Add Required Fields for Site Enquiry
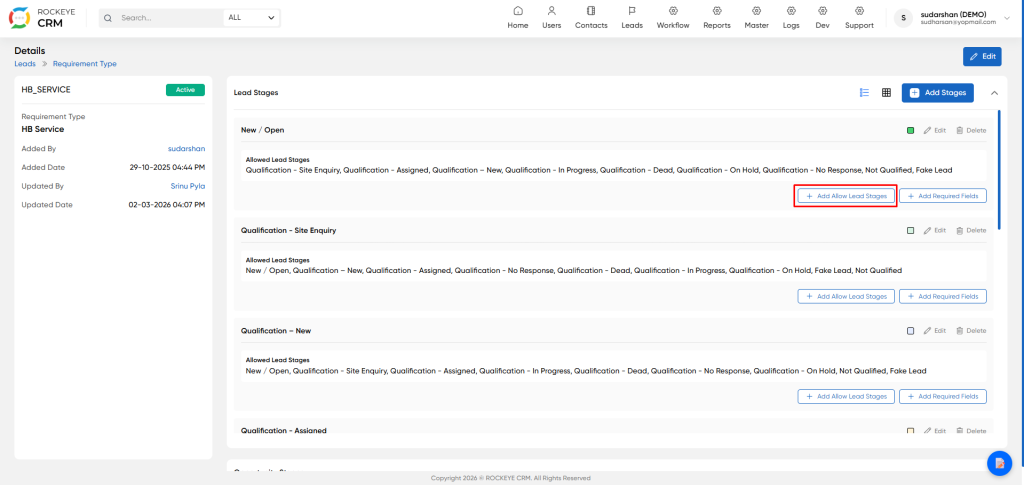The image size is (1024, 485). coord(942,296)
